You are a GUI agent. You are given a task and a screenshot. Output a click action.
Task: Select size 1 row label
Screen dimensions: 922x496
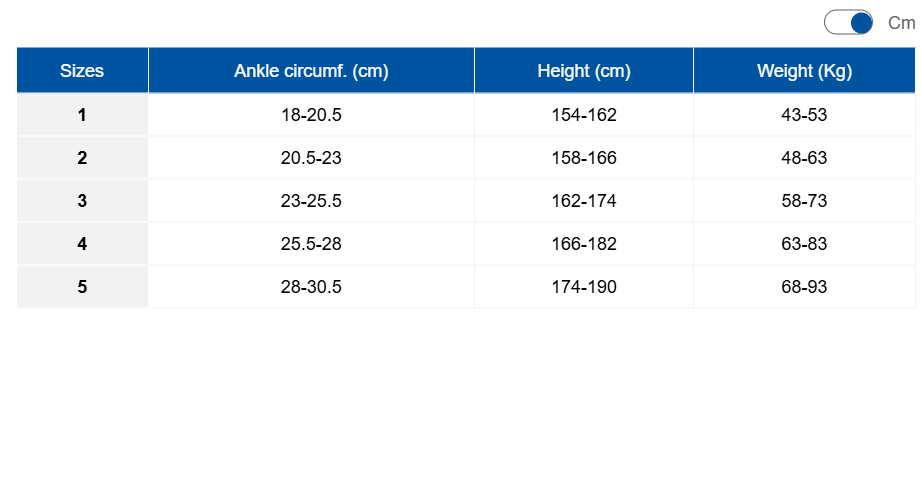[82, 115]
